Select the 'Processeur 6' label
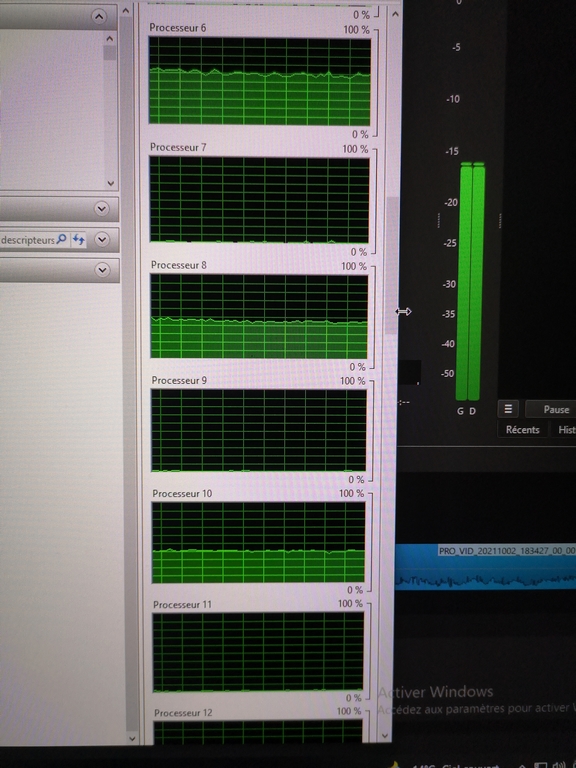The height and width of the screenshot is (768, 576). [178, 28]
